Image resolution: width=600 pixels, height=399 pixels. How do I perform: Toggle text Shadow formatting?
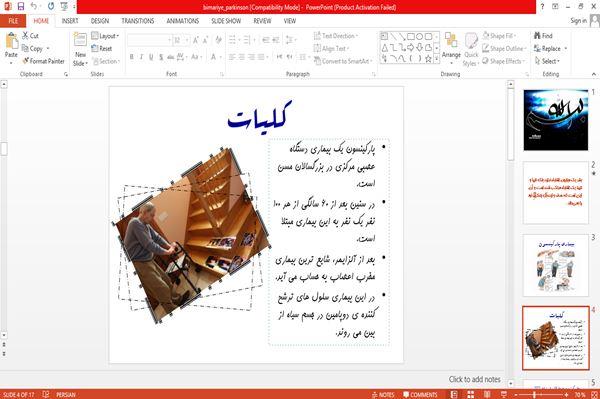coord(161,57)
